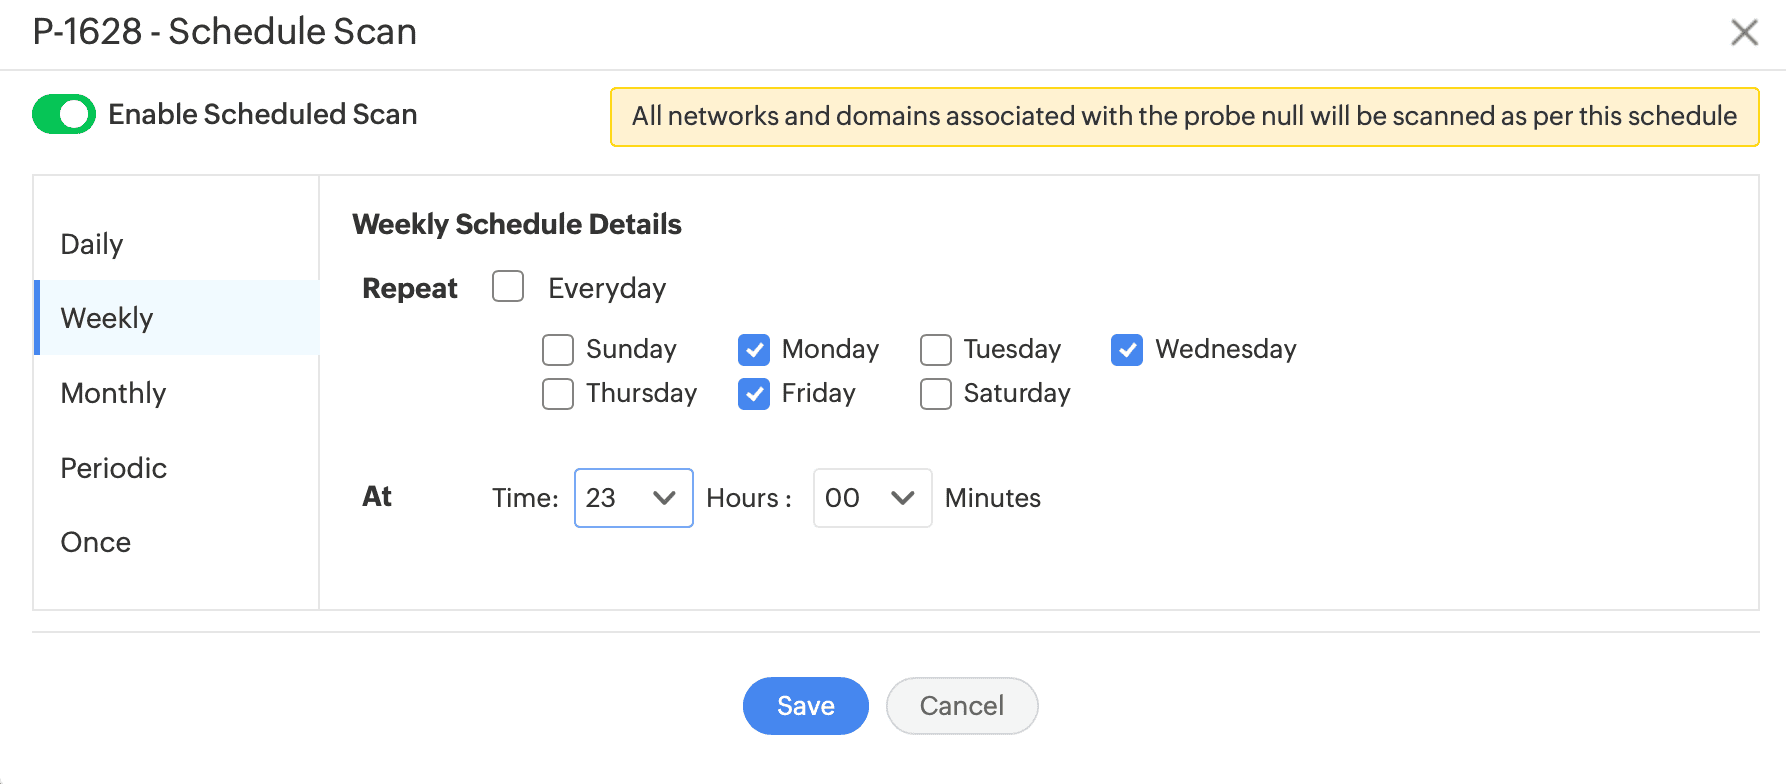1786x784 pixels.
Task: Open the Monthly schedule tab
Action: pyautogui.click(x=113, y=393)
